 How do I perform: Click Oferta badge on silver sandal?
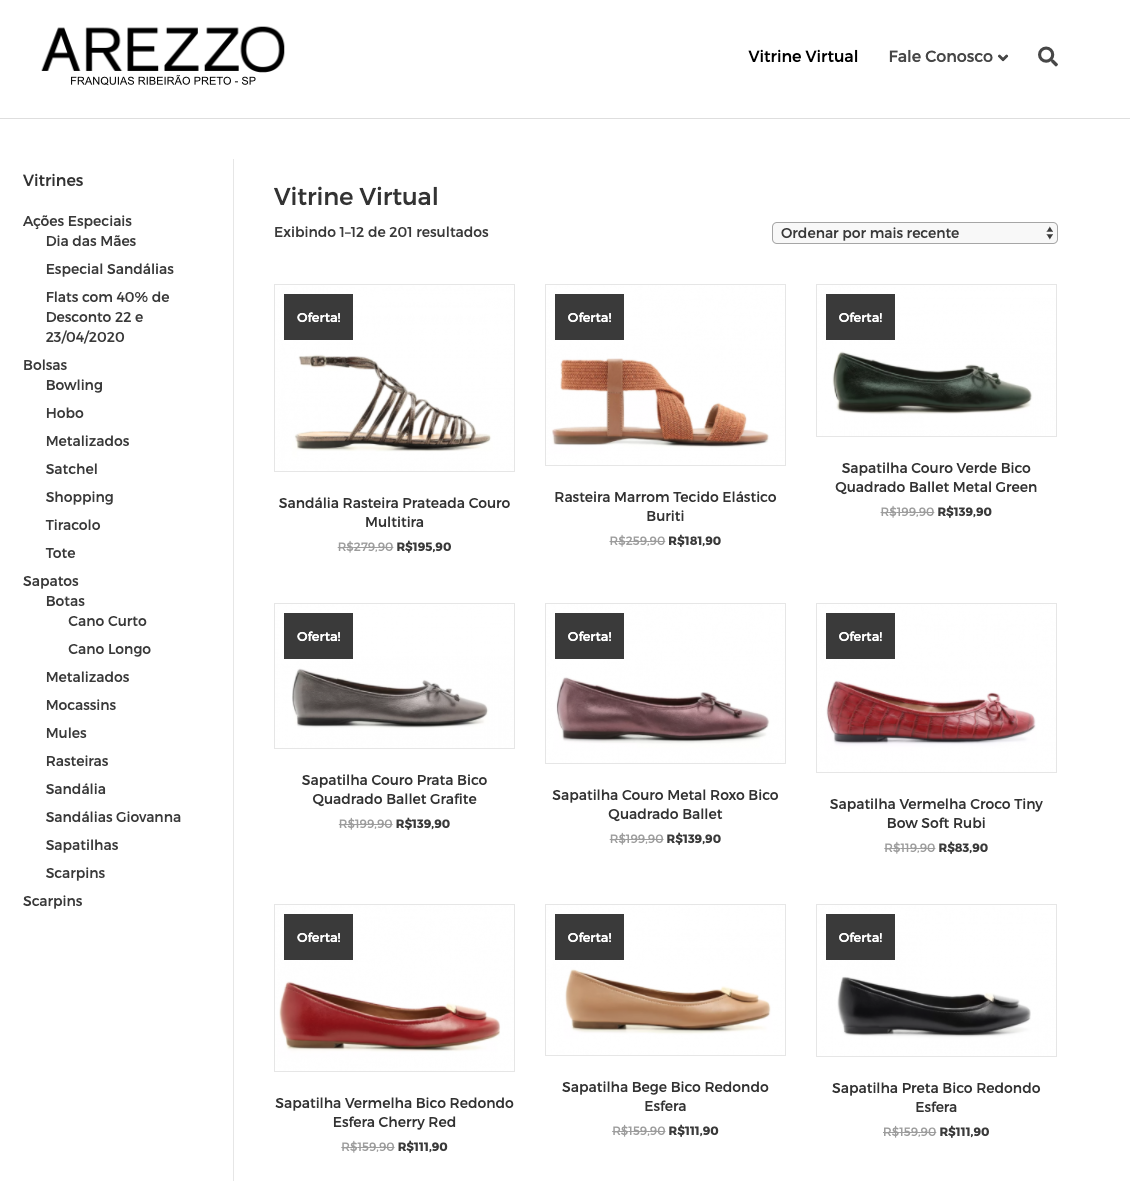pyautogui.click(x=318, y=317)
